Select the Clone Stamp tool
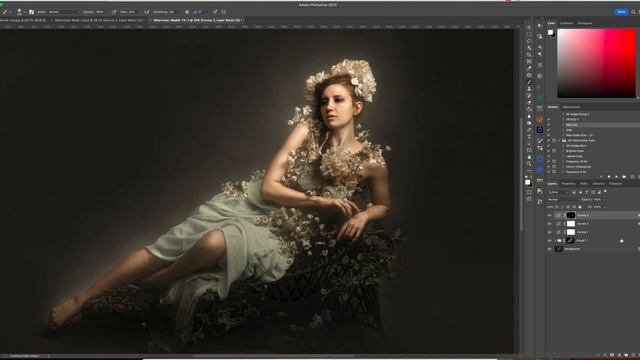Image resolution: width=640 pixels, height=360 pixels. (529, 89)
